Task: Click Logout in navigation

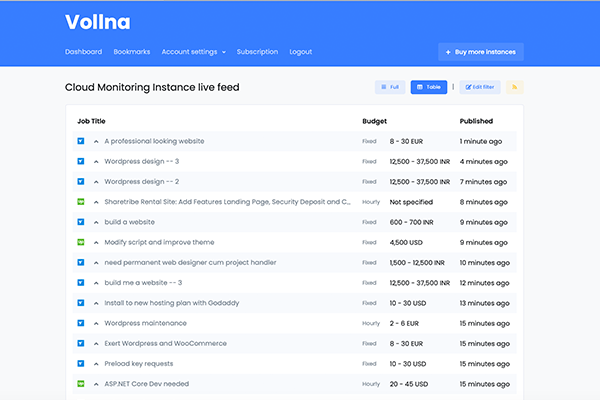Action: coord(301,52)
